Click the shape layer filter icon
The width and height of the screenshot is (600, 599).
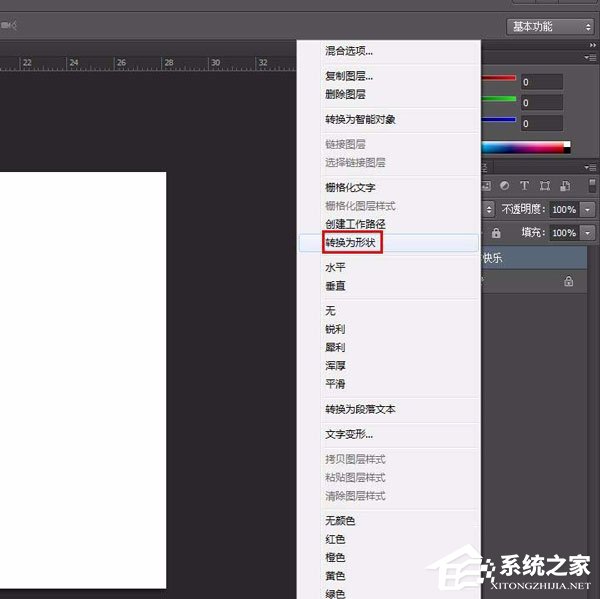[545, 185]
